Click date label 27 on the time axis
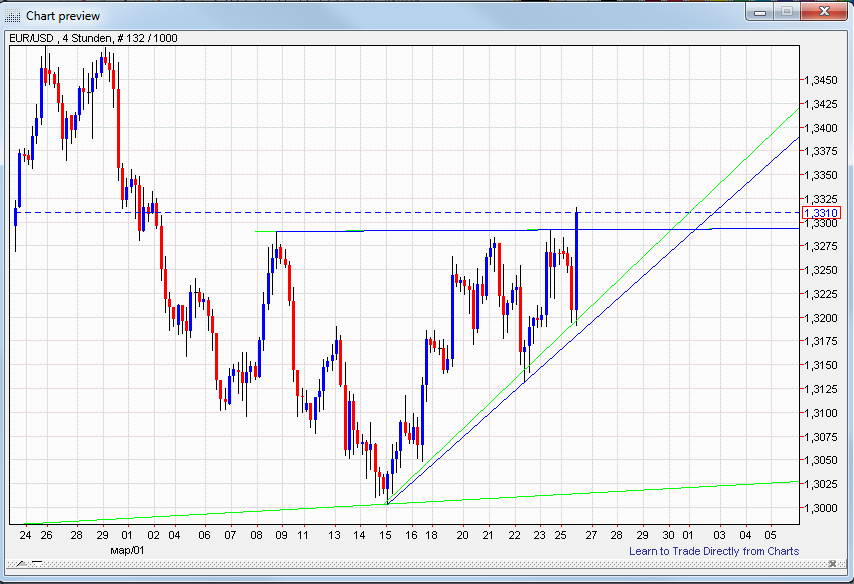 pos(591,536)
